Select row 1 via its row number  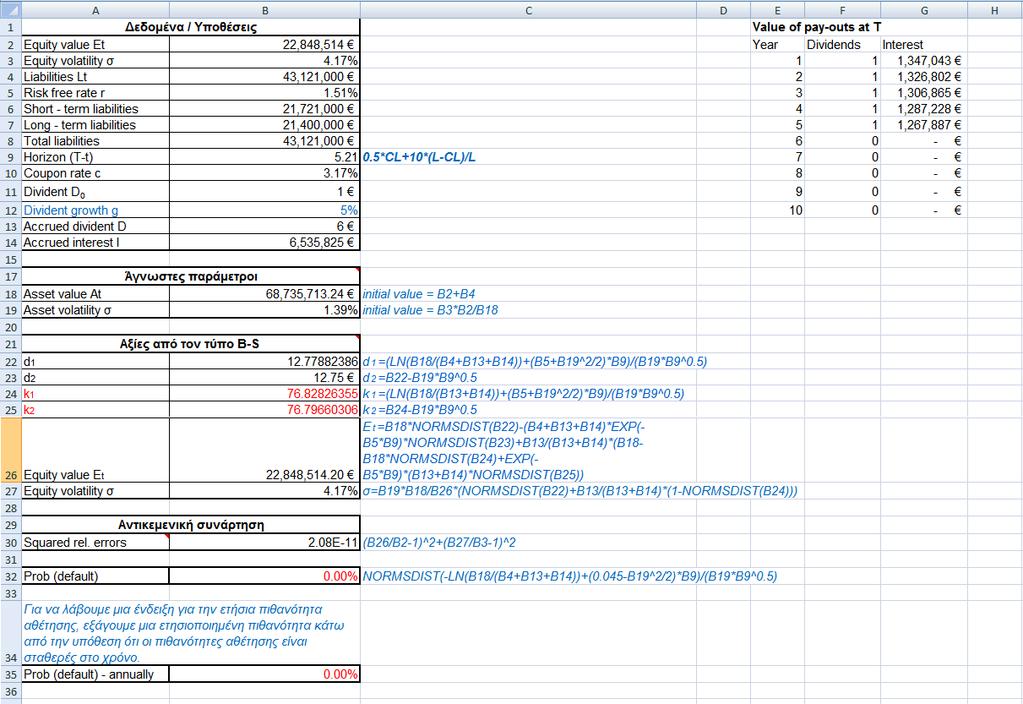(x=10, y=27)
